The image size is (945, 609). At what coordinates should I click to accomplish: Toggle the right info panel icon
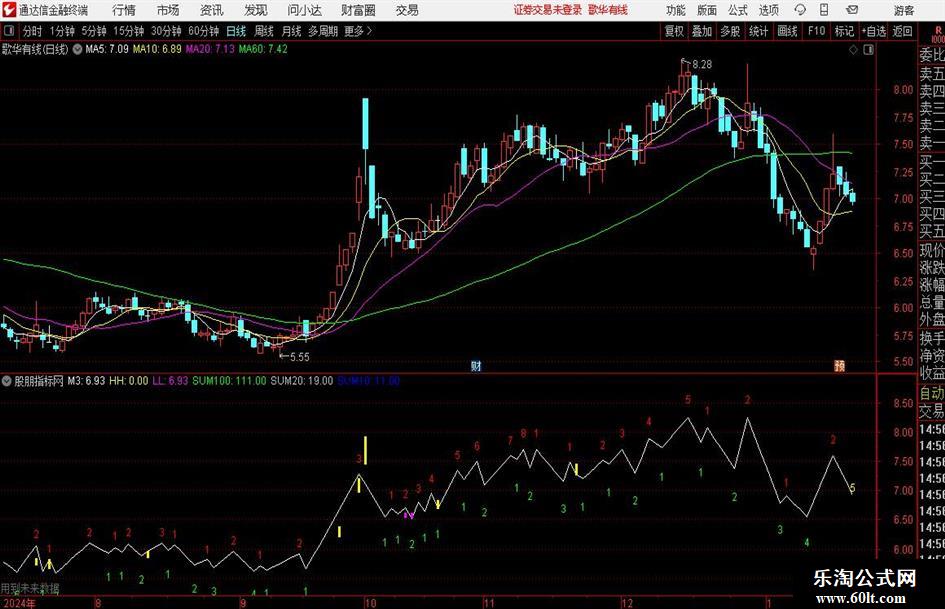tap(868, 50)
